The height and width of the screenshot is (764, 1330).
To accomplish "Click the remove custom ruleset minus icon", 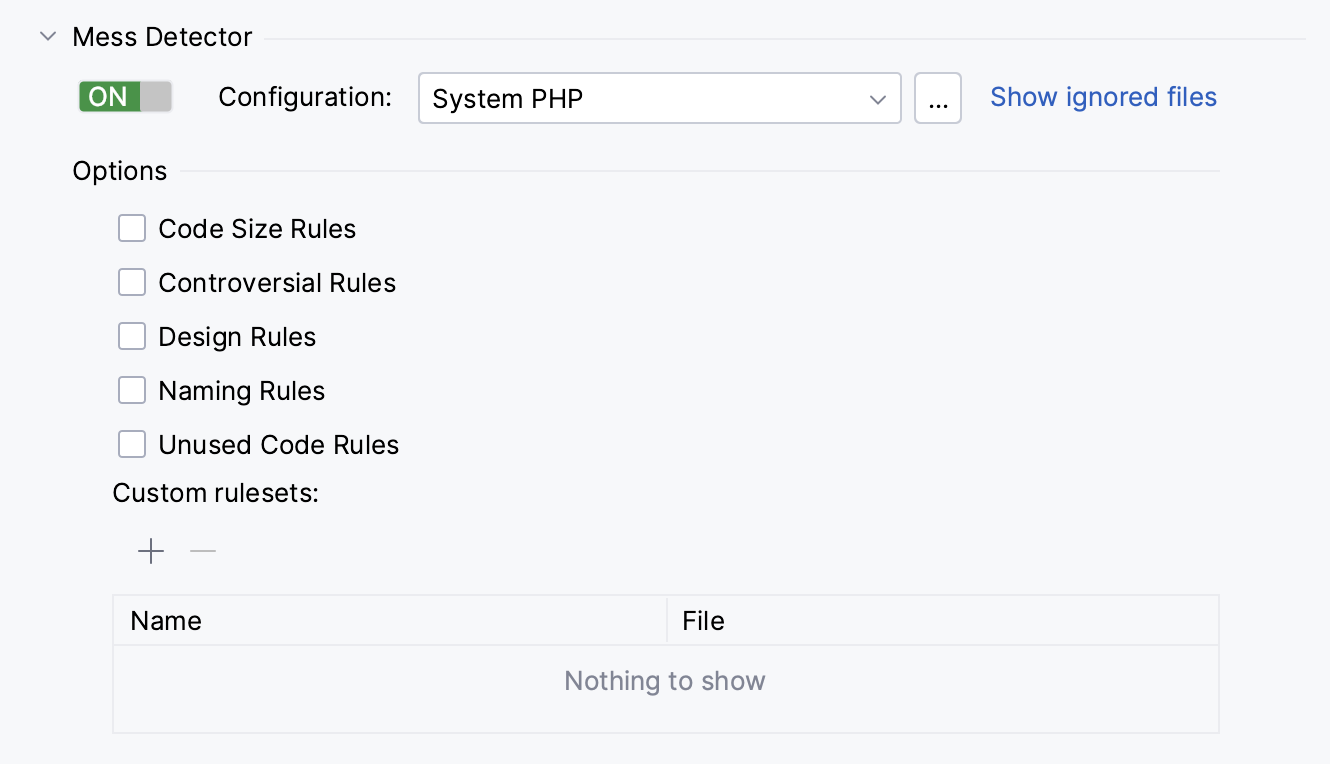I will pos(202,551).
